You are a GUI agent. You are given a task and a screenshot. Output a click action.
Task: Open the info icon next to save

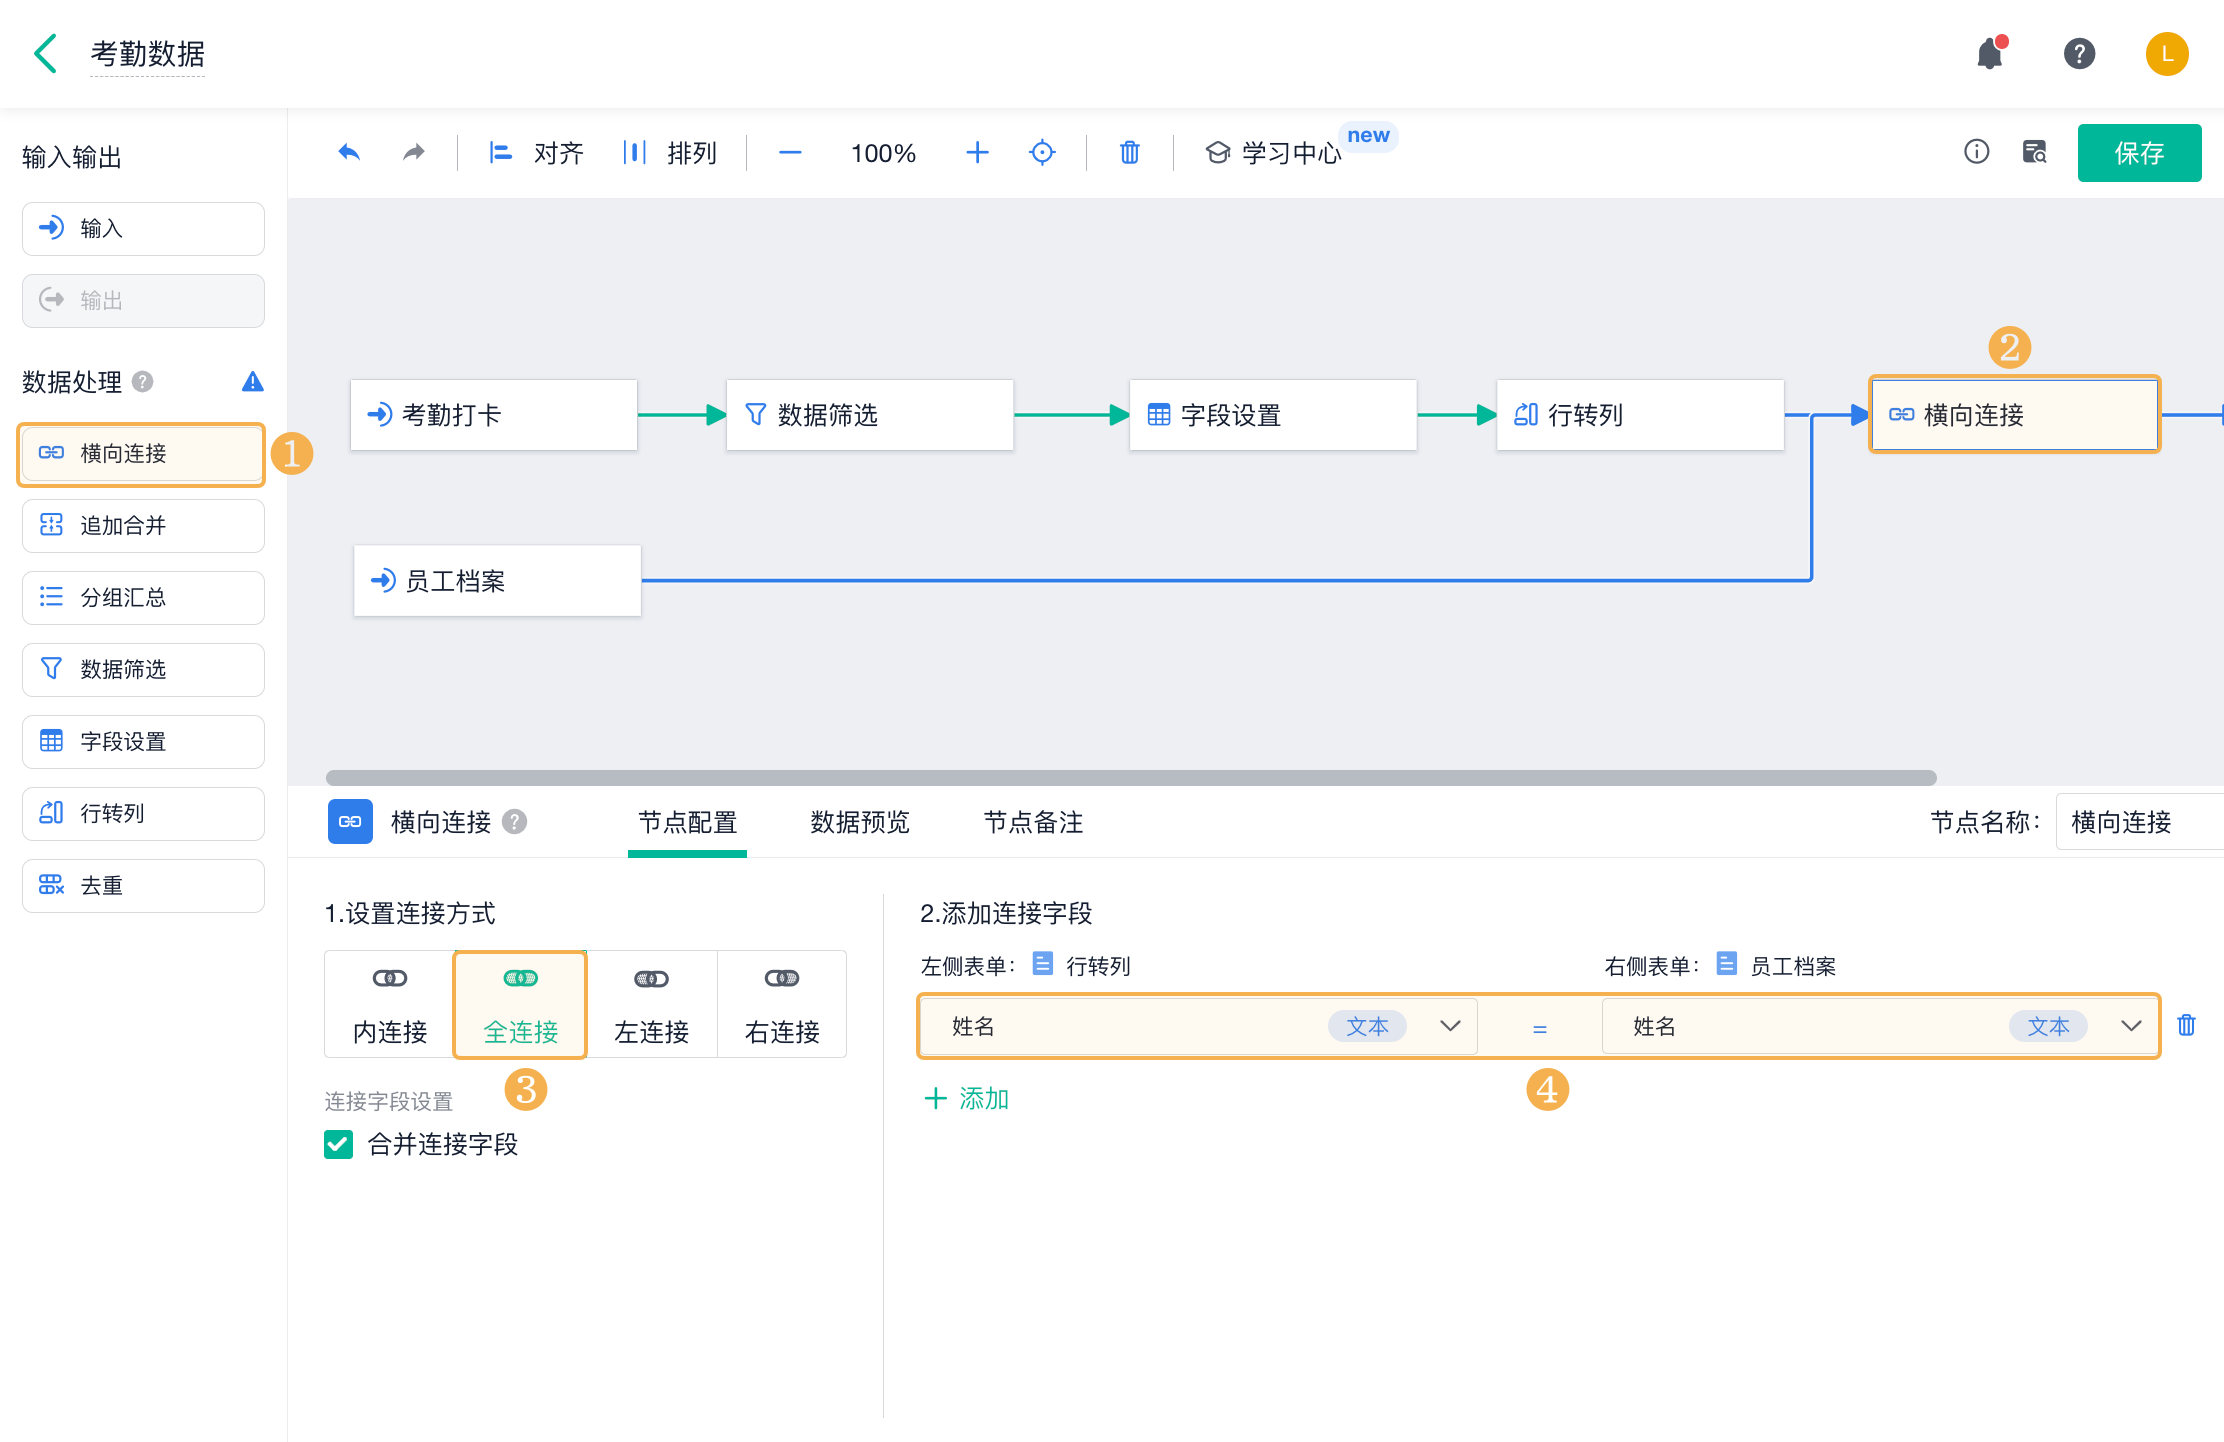[x=1976, y=152]
